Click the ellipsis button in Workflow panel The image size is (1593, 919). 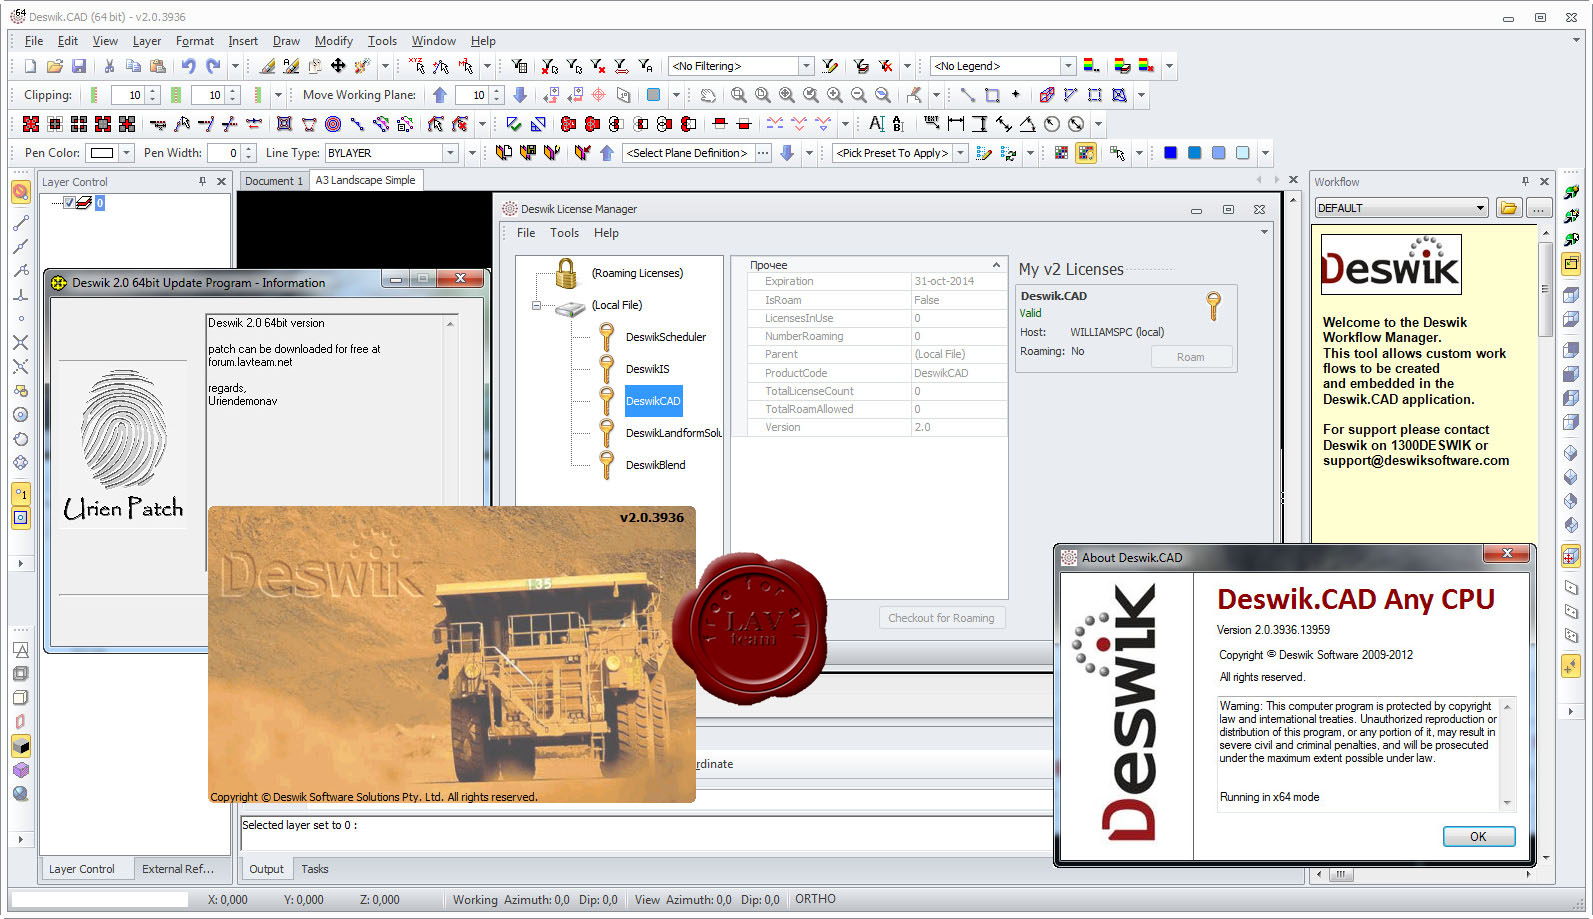pos(1538,208)
